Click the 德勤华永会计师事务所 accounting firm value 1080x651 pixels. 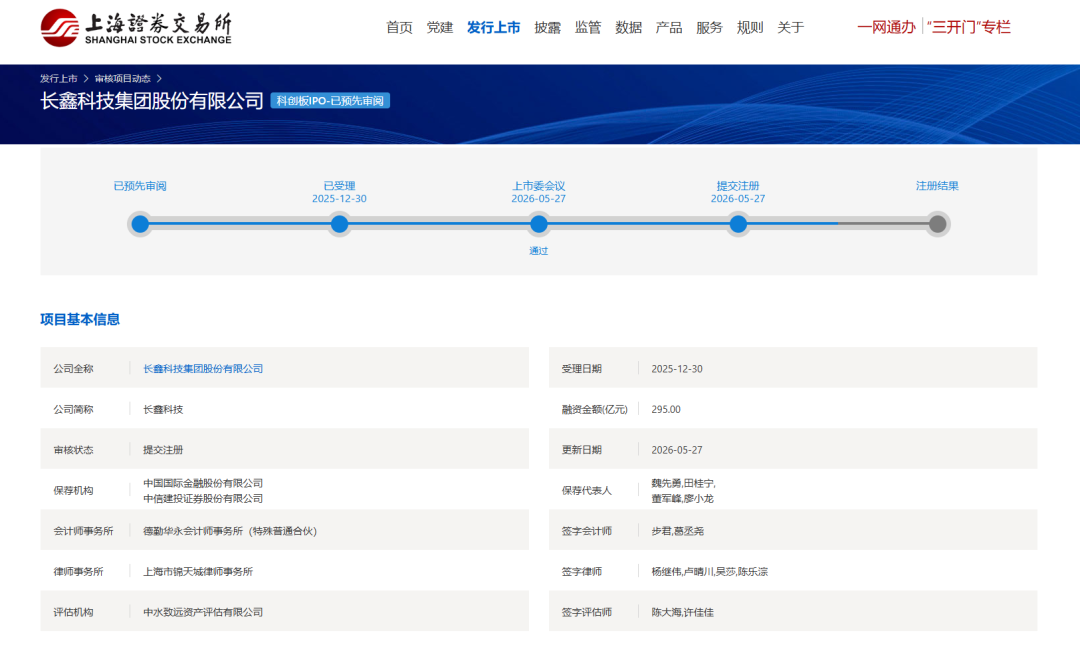(x=230, y=531)
